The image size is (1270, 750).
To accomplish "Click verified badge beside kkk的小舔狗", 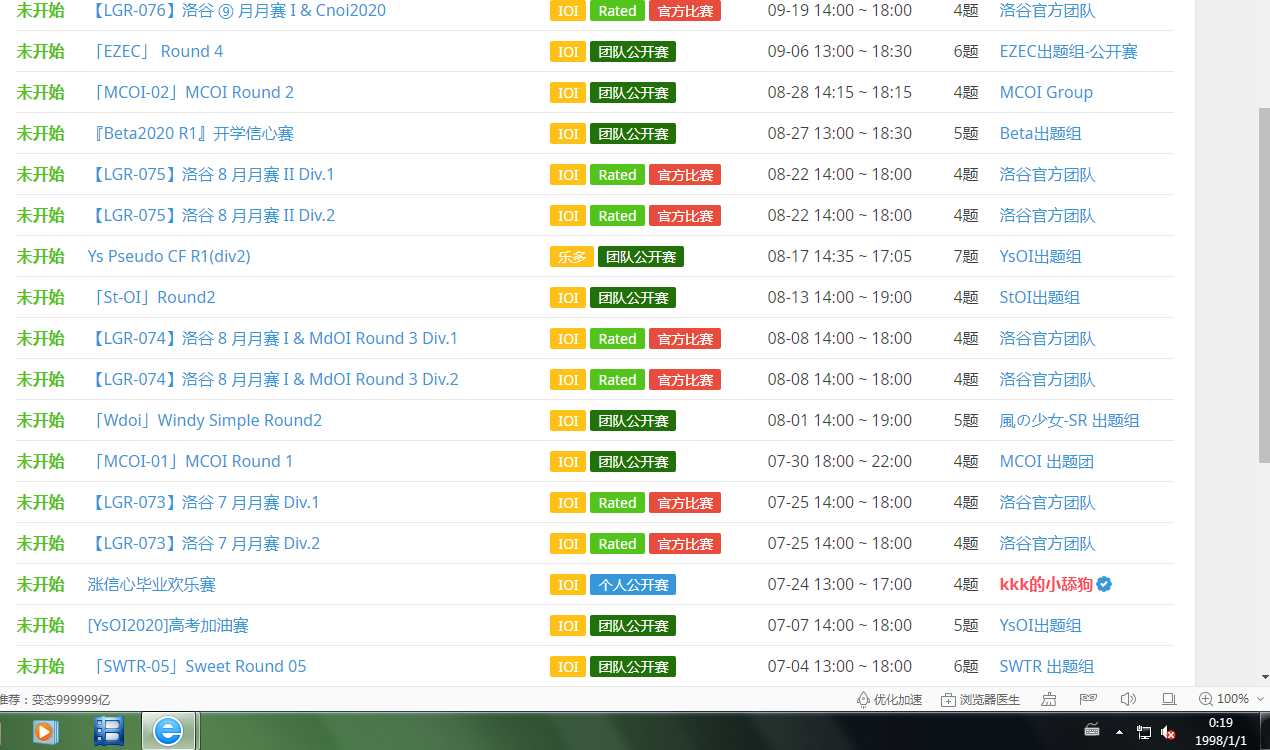I will coord(1104,584).
